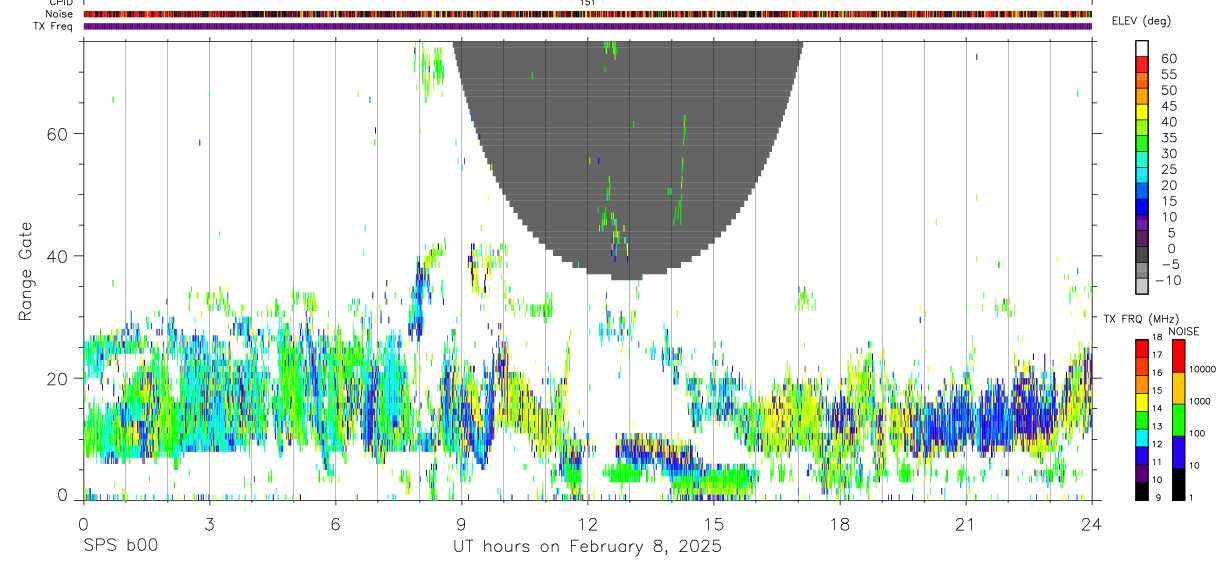The image size is (1228, 567).
Task: Click the Range Gate axis label '20'
Action: pyautogui.click(x=56, y=378)
